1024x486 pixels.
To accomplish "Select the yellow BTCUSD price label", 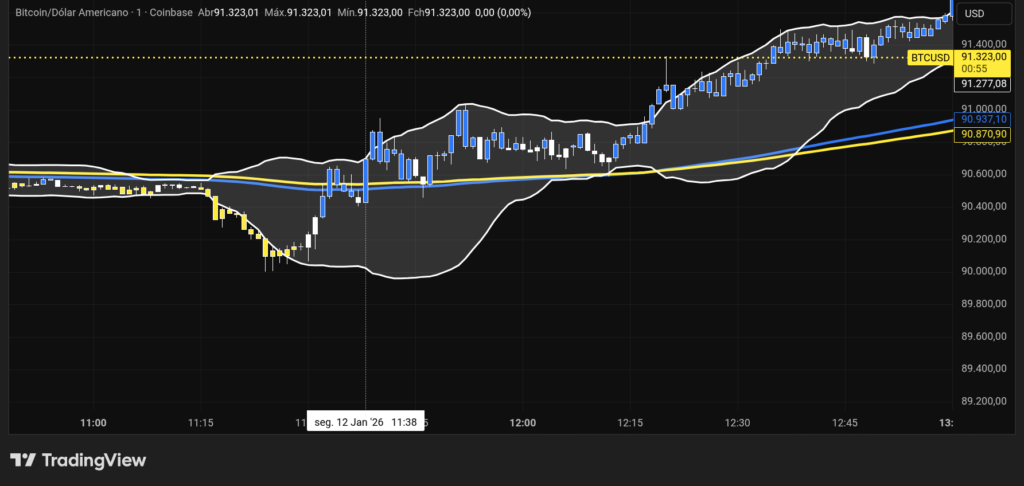I will (929, 59).
